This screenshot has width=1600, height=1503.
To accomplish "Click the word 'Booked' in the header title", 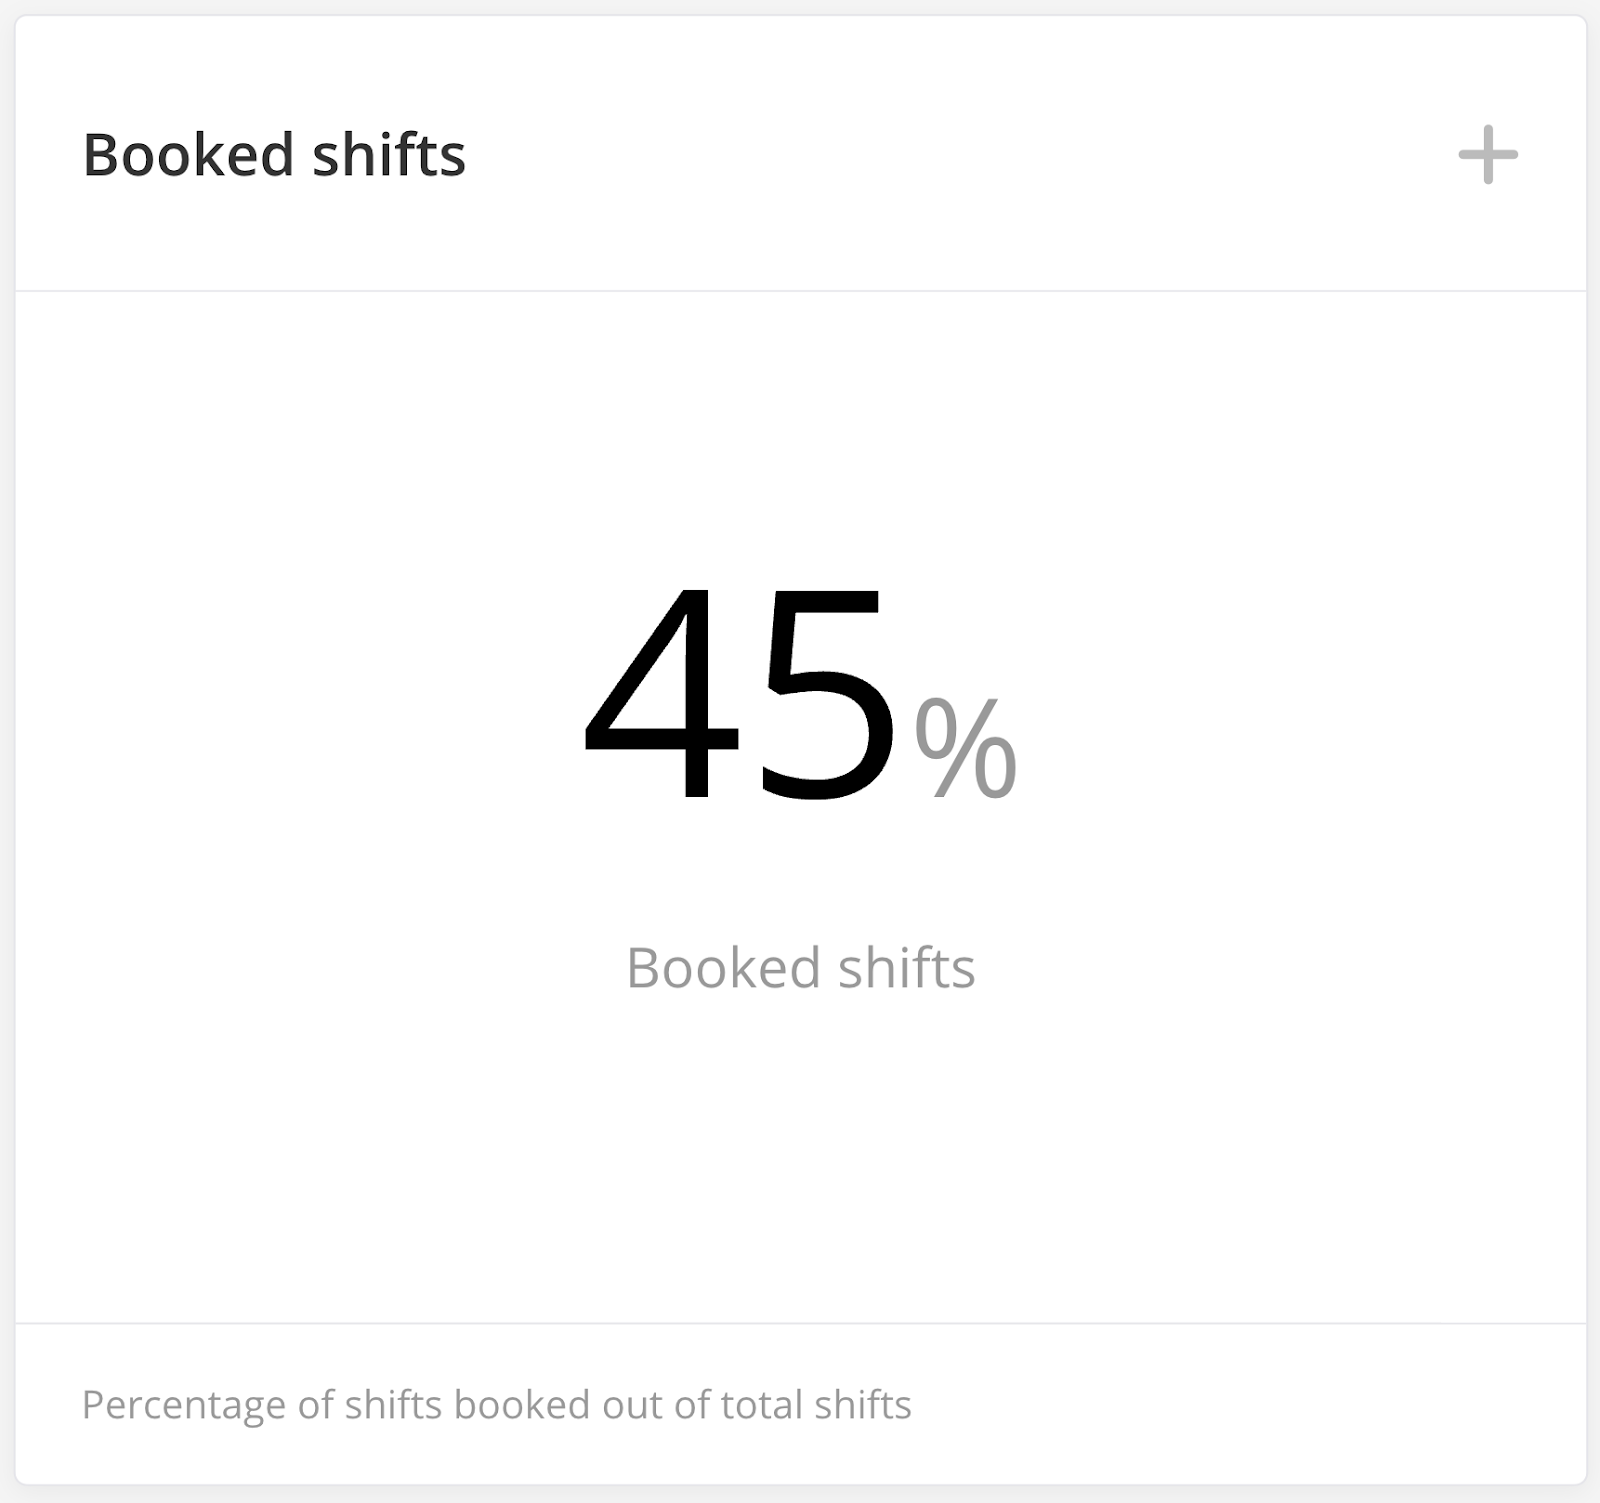I will (x=189, y=155).
